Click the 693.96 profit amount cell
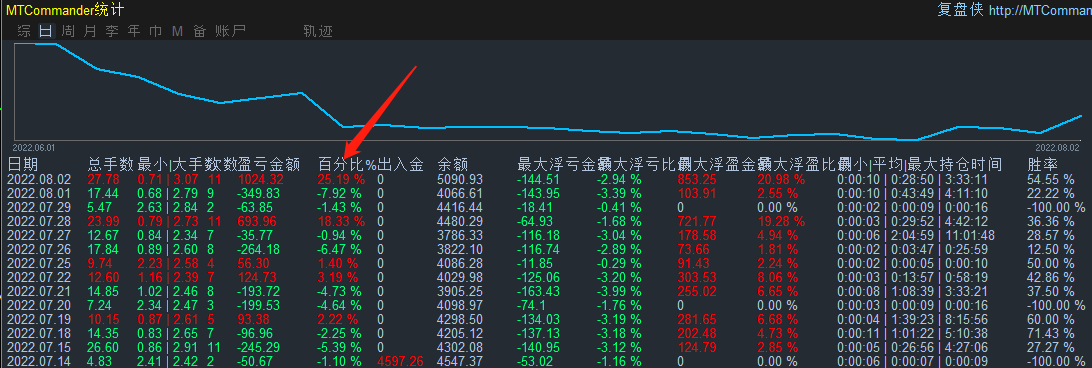1092x368 pixels. pos(257,221)
